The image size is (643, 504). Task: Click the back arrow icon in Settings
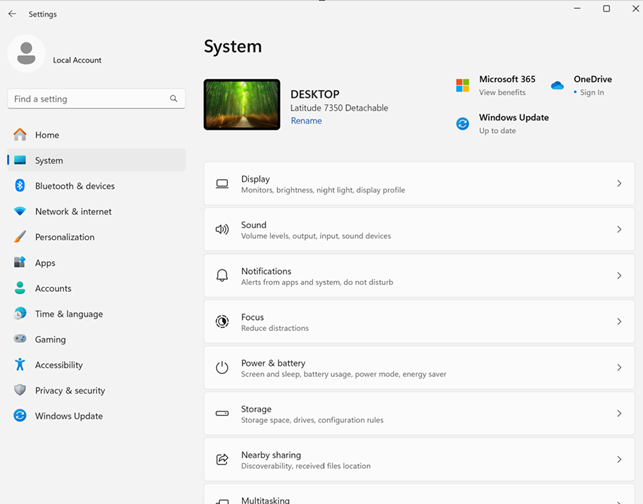tap(12, 14)
